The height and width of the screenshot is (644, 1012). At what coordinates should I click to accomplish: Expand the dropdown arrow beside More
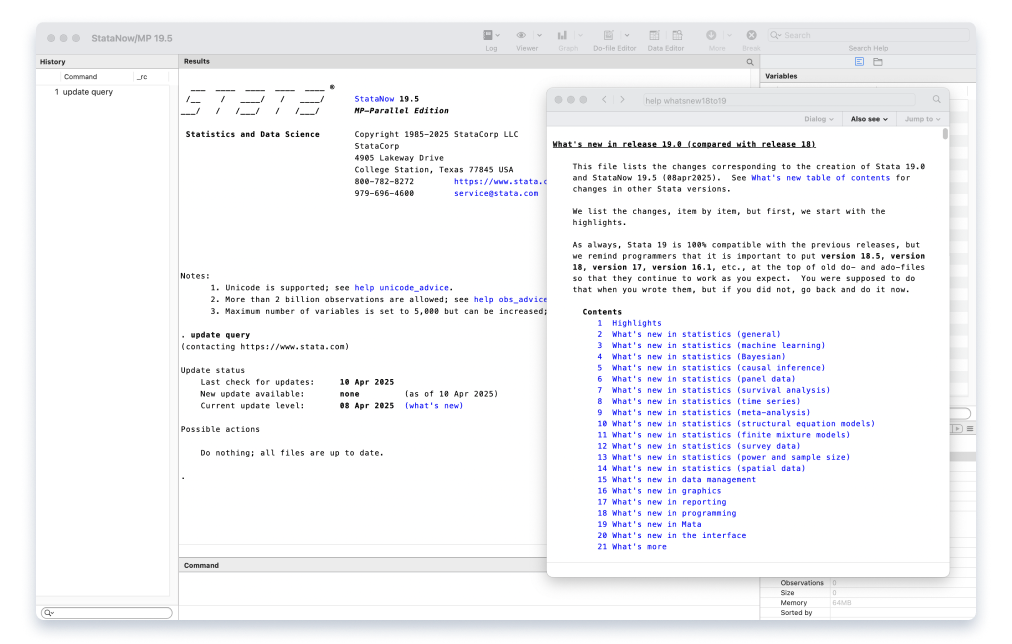[x=729, y=35]
